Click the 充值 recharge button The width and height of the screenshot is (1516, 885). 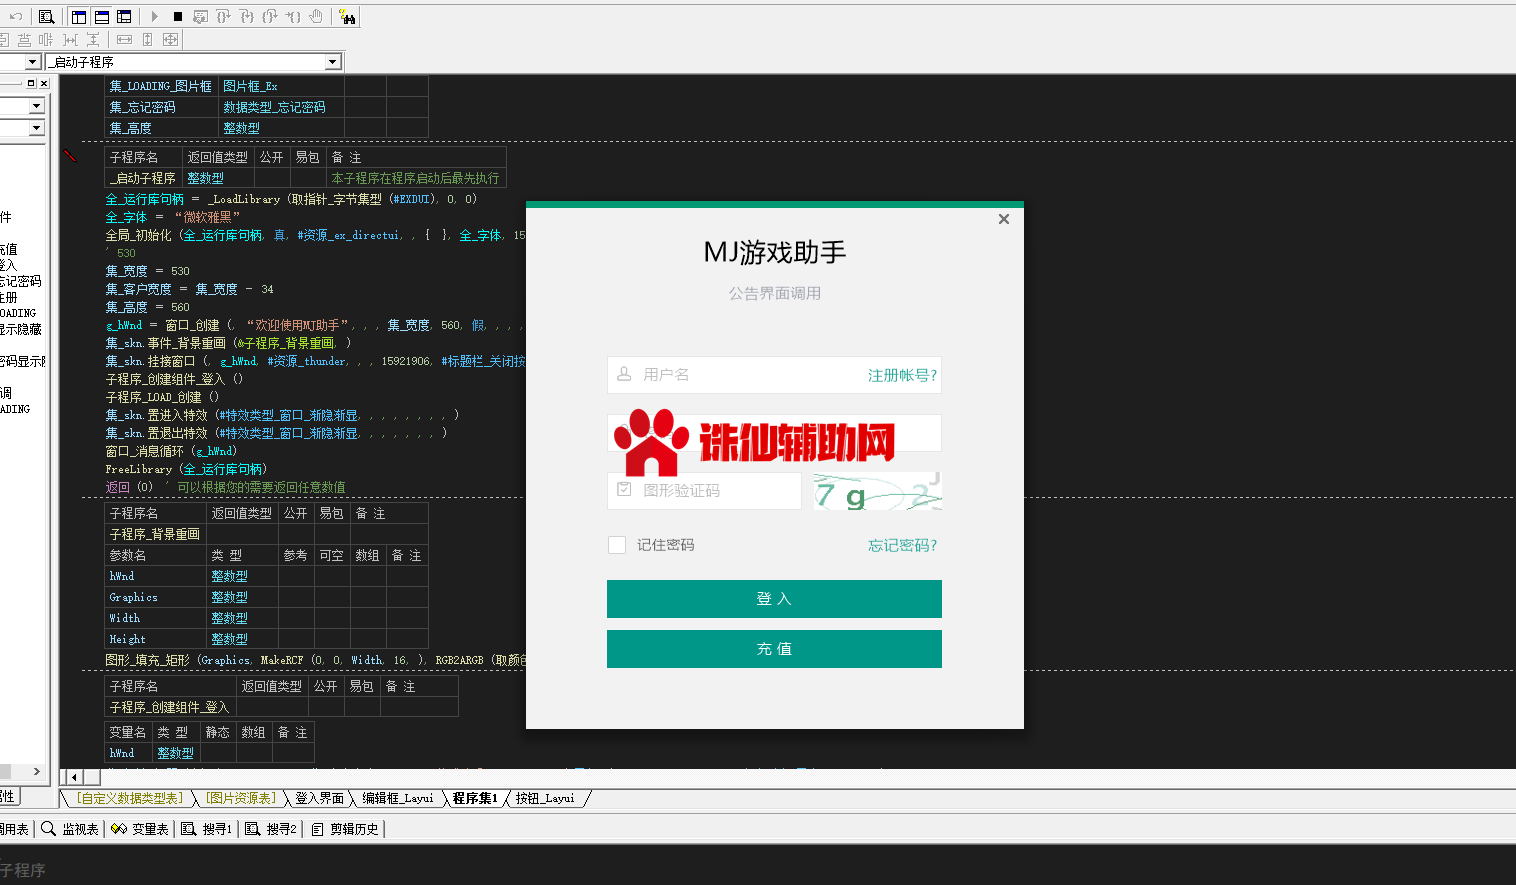click(774, 649)
